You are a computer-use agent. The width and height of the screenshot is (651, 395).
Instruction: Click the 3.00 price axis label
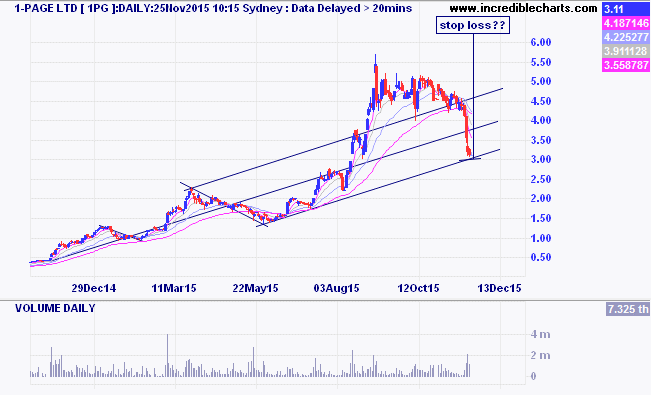click(x=541, y=159)
